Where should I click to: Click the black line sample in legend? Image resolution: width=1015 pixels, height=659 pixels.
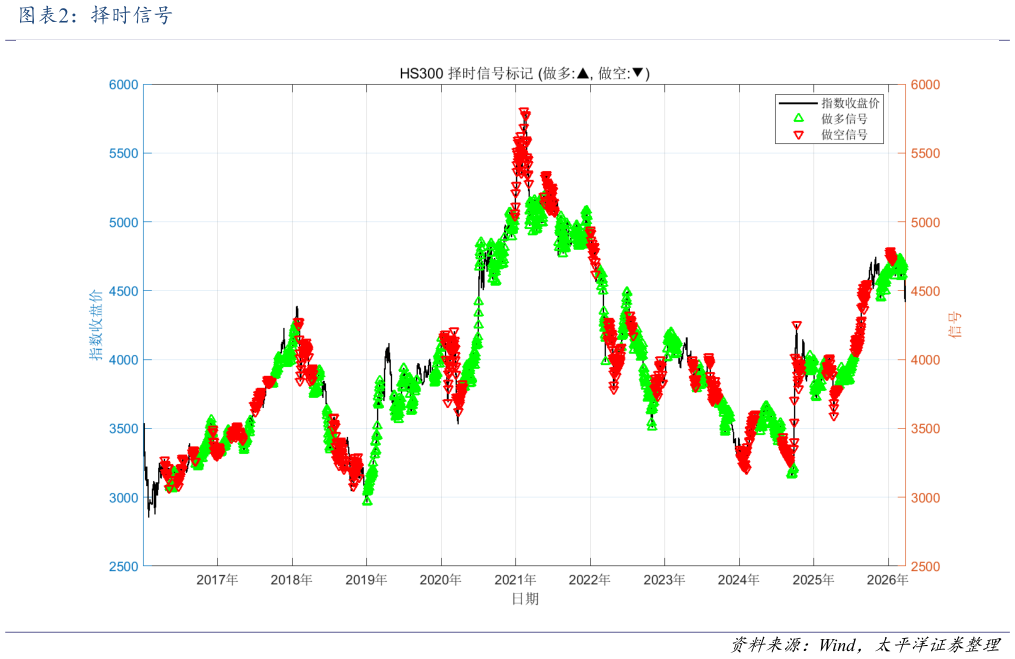pyautogui.click(x=798, y=103)
